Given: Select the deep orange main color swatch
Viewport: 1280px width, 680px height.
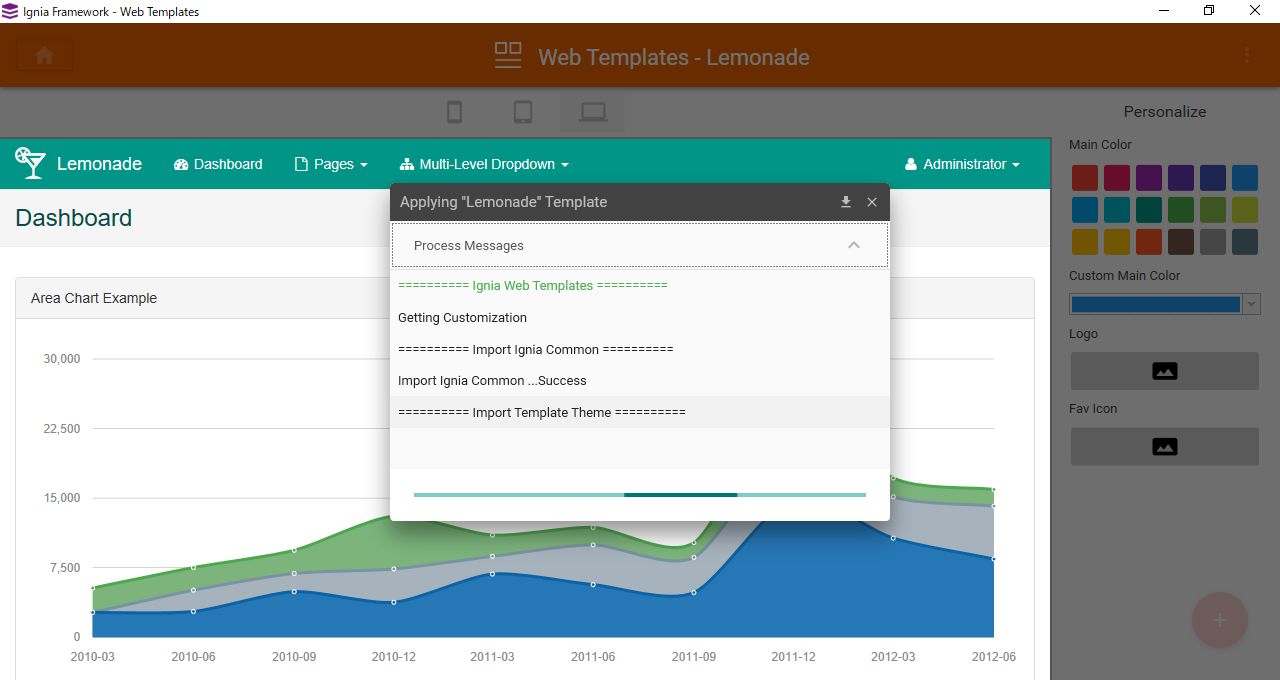Looking at the screenshot, I should click(x=1149, y=242).
